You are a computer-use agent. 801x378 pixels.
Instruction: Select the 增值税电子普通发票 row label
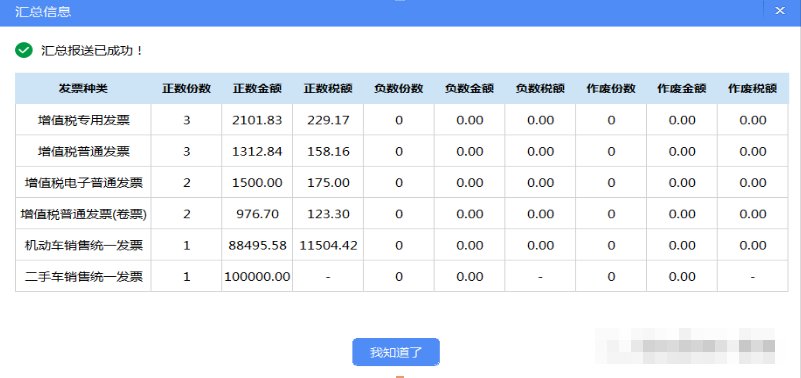[84, 183]
